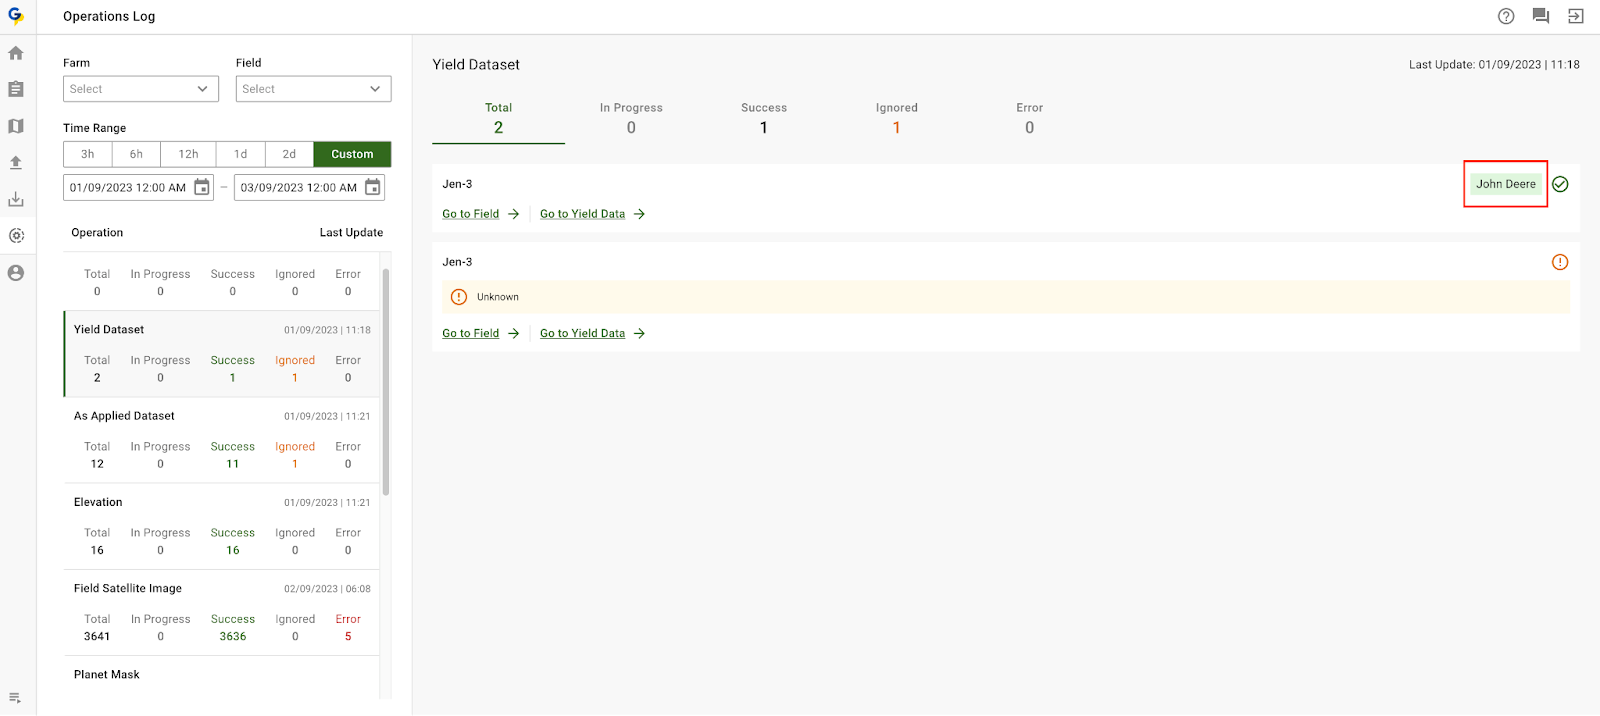The width and height of the screenshot is (1600, 716).
Task: Open the chat messages icon
Action: pos(1541,16)
